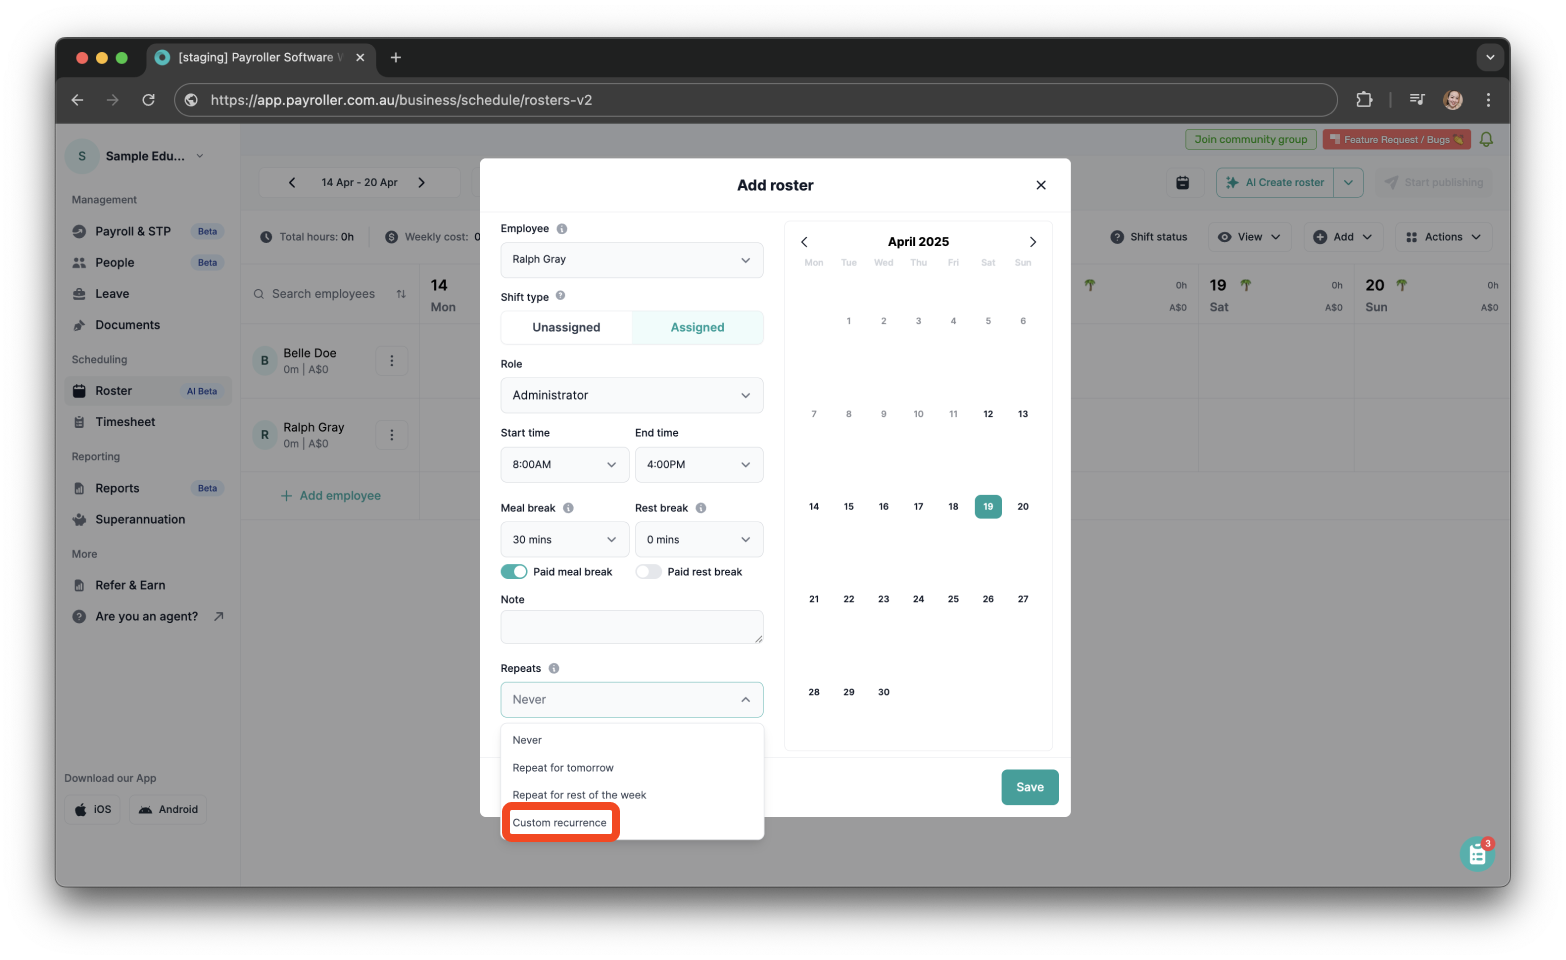This screenshot has width=1566, height=960.
Task: Click the calendar icon beside AI Create roster
Action: tap(1182, 182)
